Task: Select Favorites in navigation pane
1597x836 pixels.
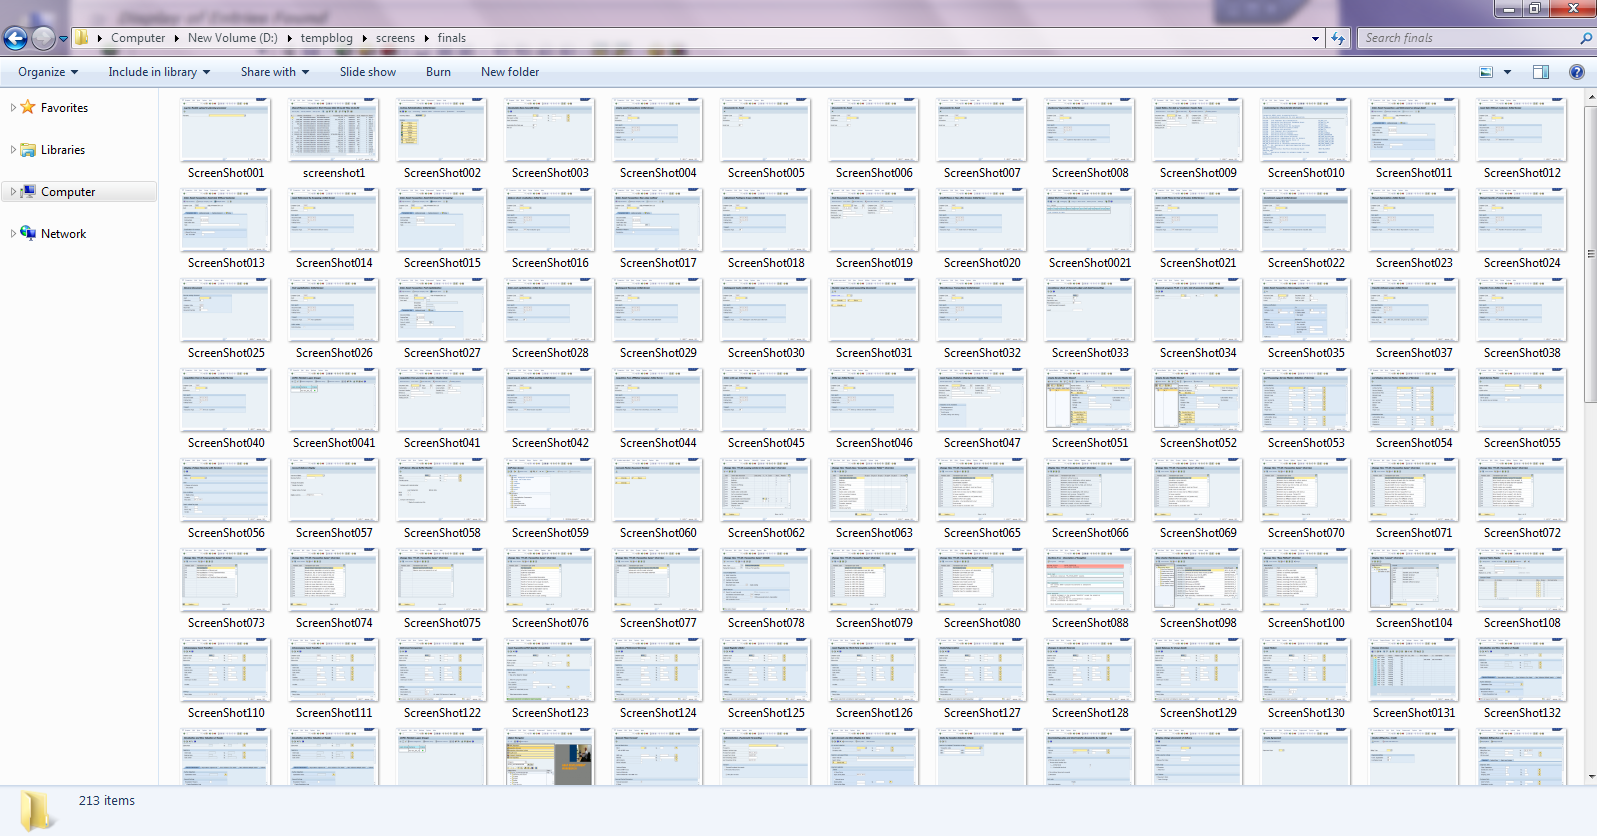Action: tap(64, 108)
